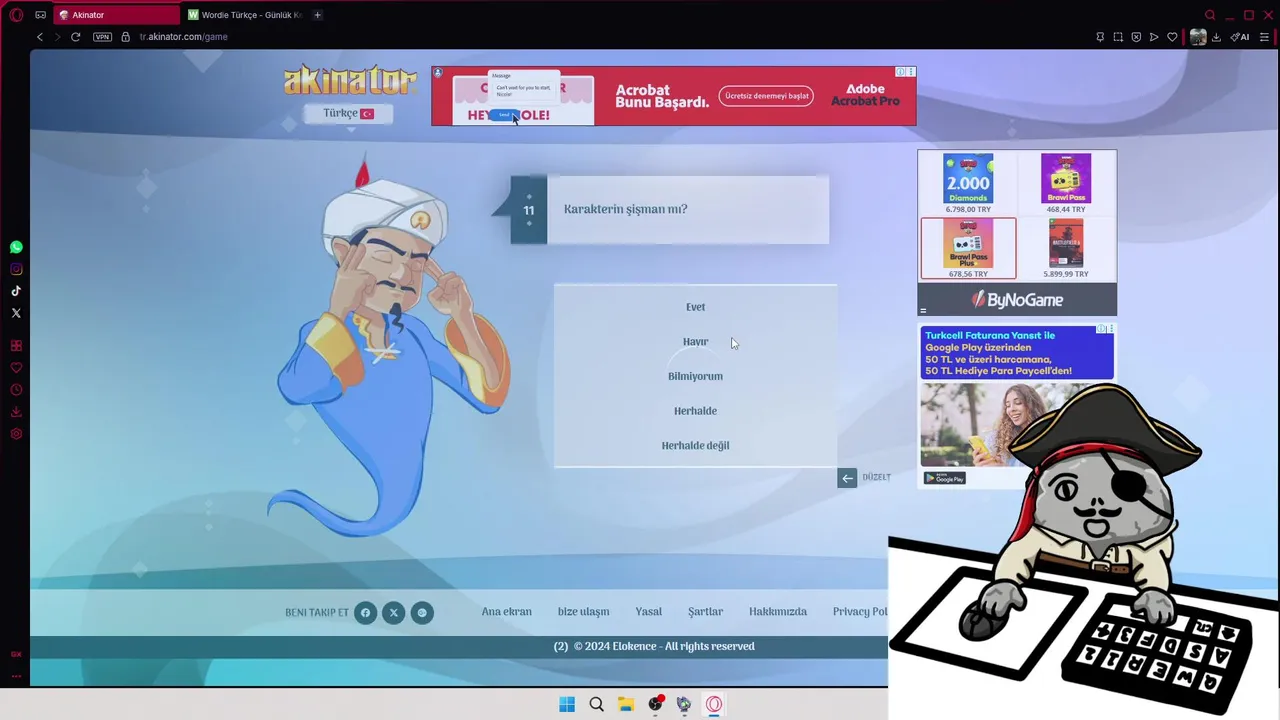
Task: Answer Bilmiyorum to the question
Action: (695, 376)
